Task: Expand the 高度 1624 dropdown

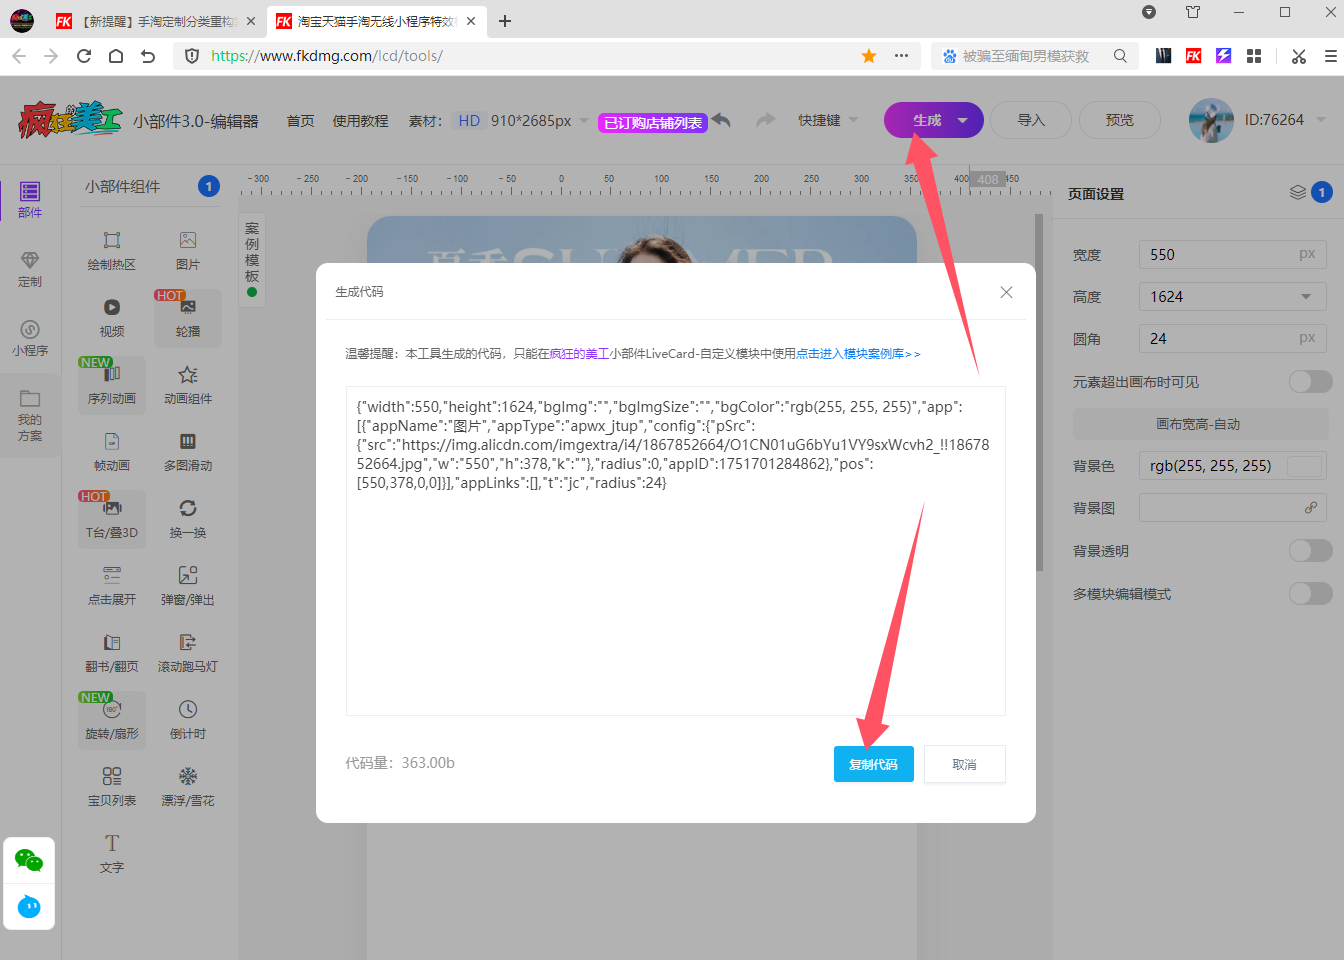Action: (1306, 297)
